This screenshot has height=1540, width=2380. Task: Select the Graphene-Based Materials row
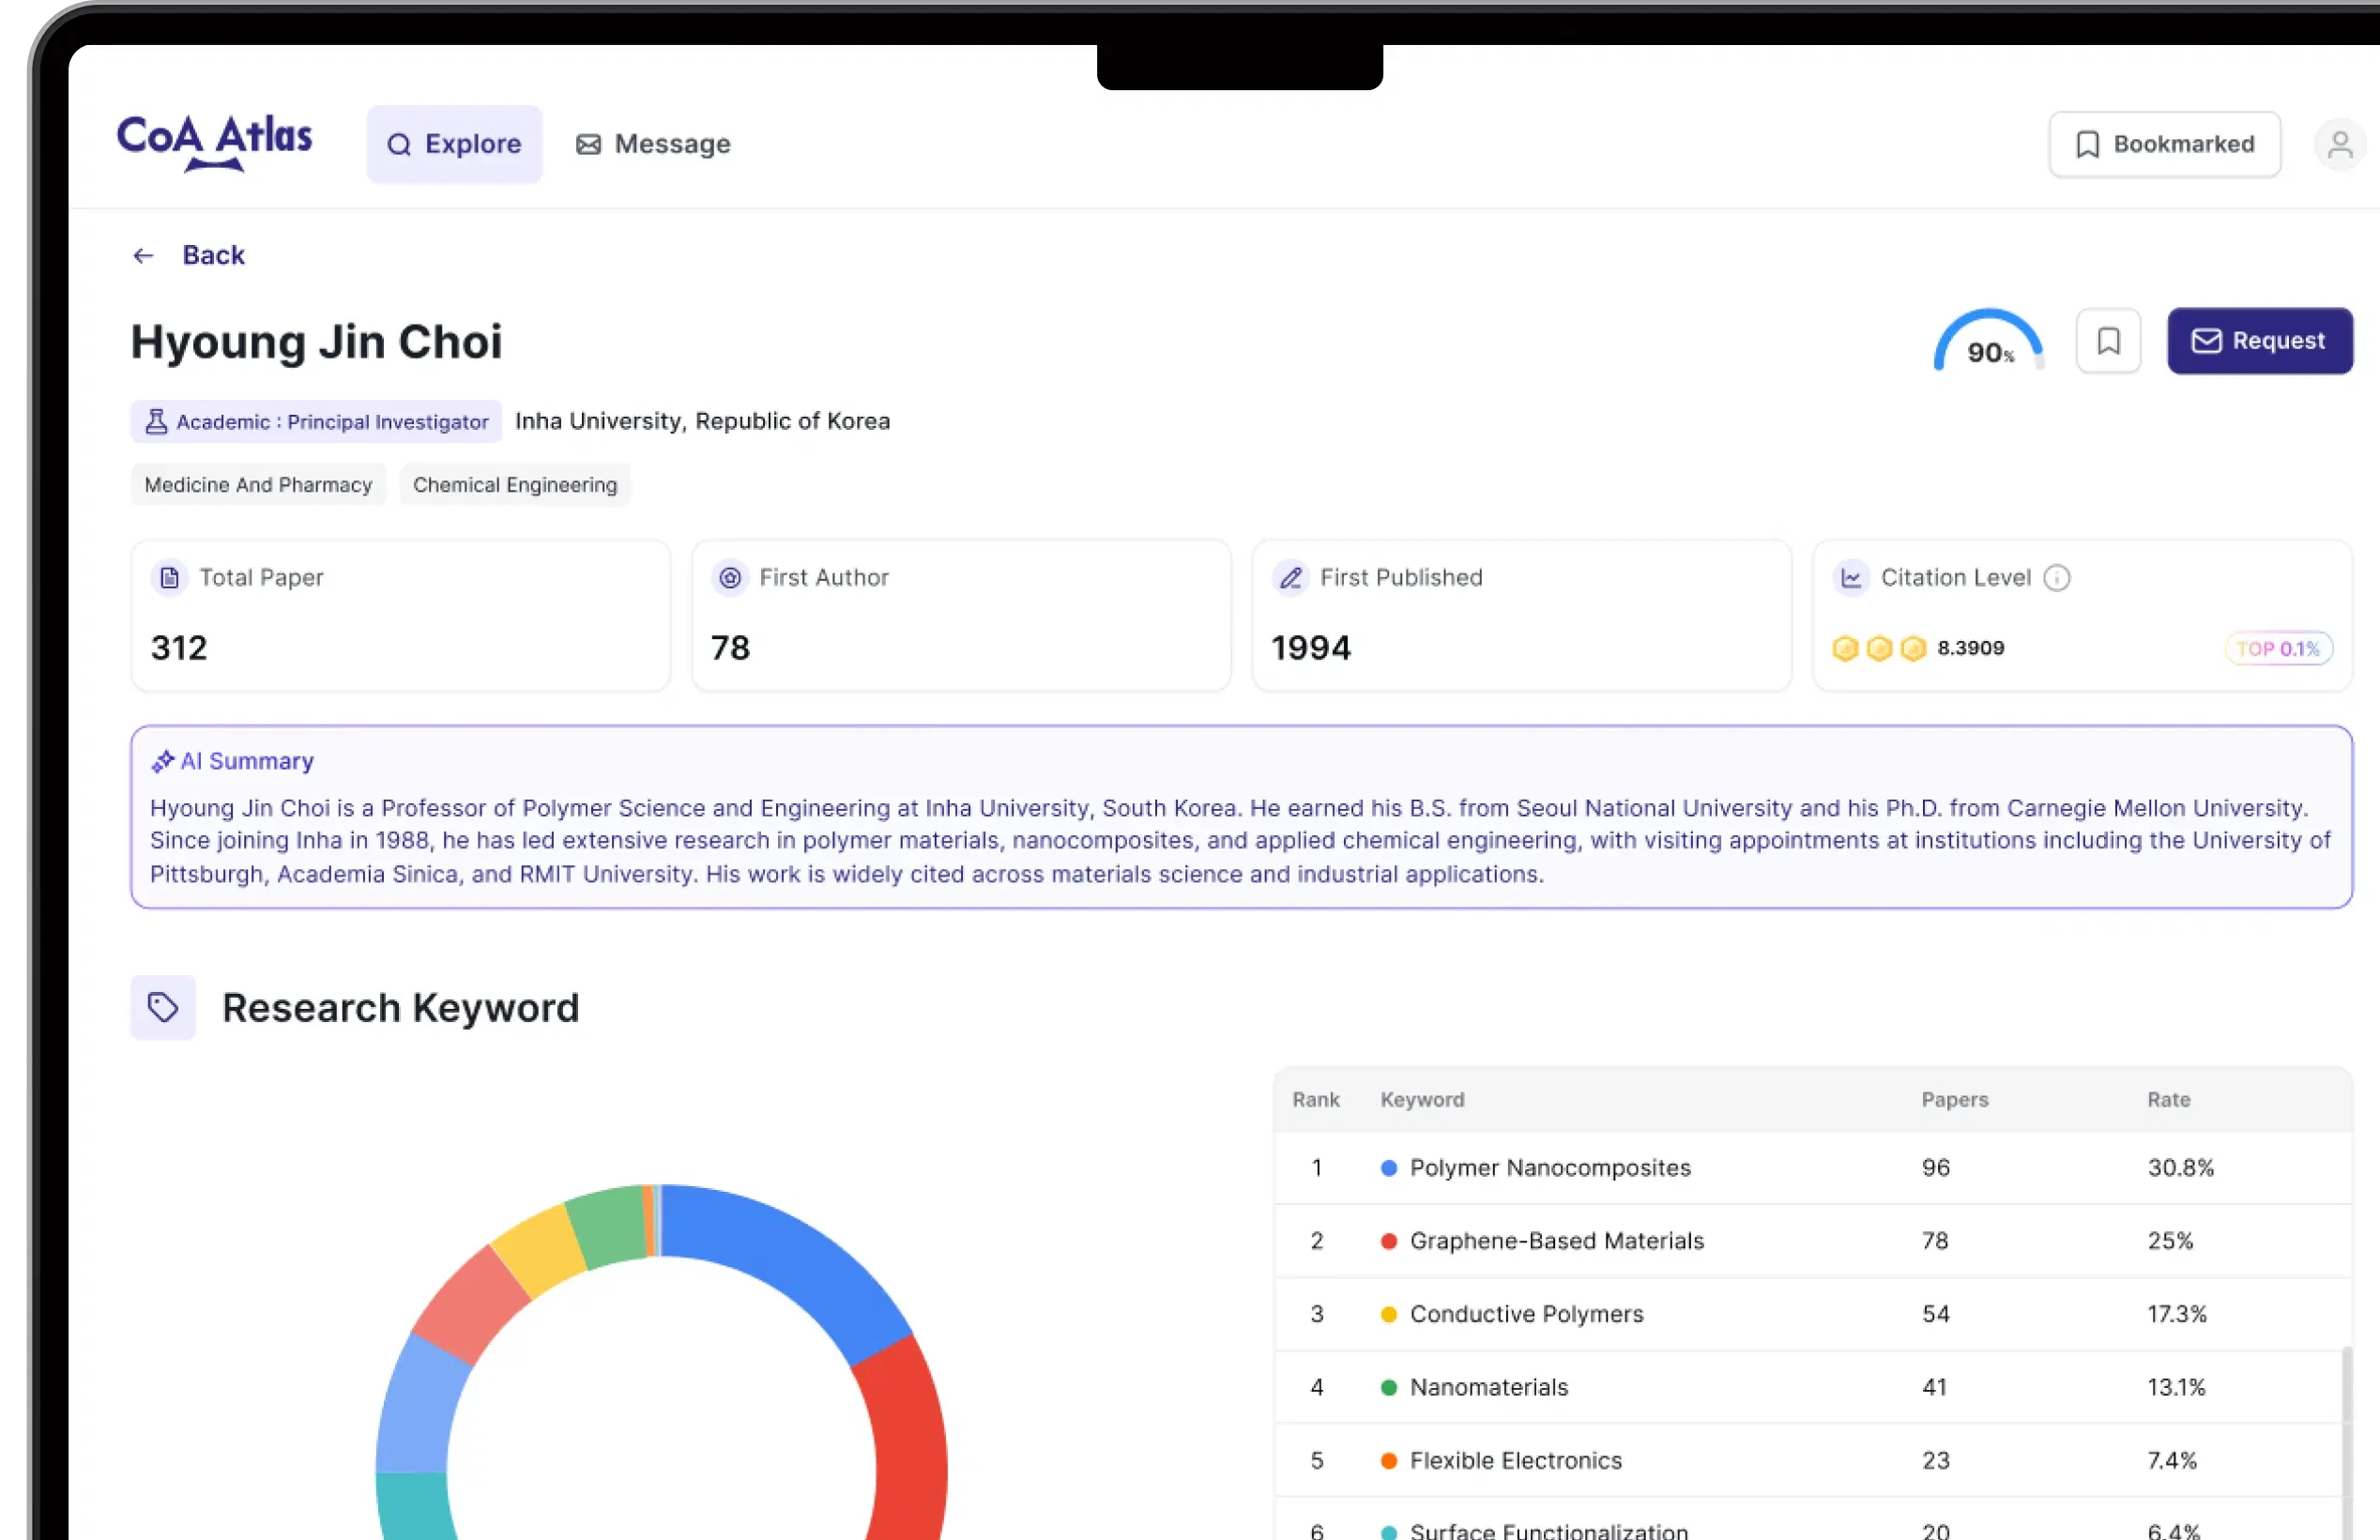[1812, 1240]
